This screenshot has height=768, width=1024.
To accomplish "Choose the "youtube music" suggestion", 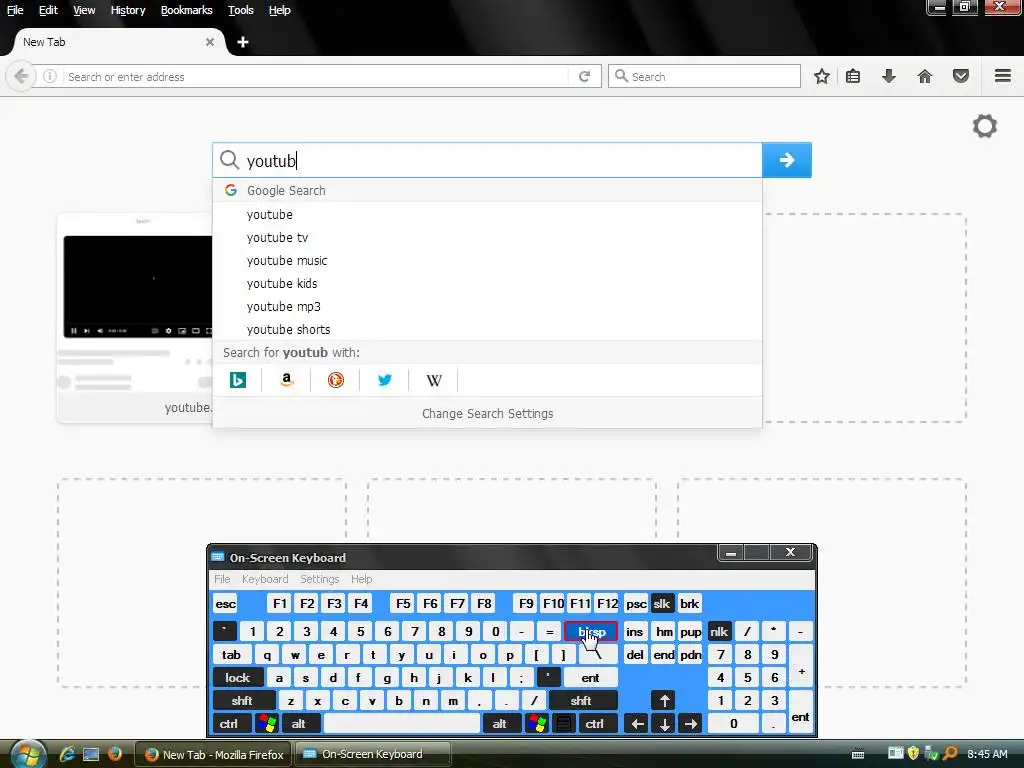I will [487, 261].
